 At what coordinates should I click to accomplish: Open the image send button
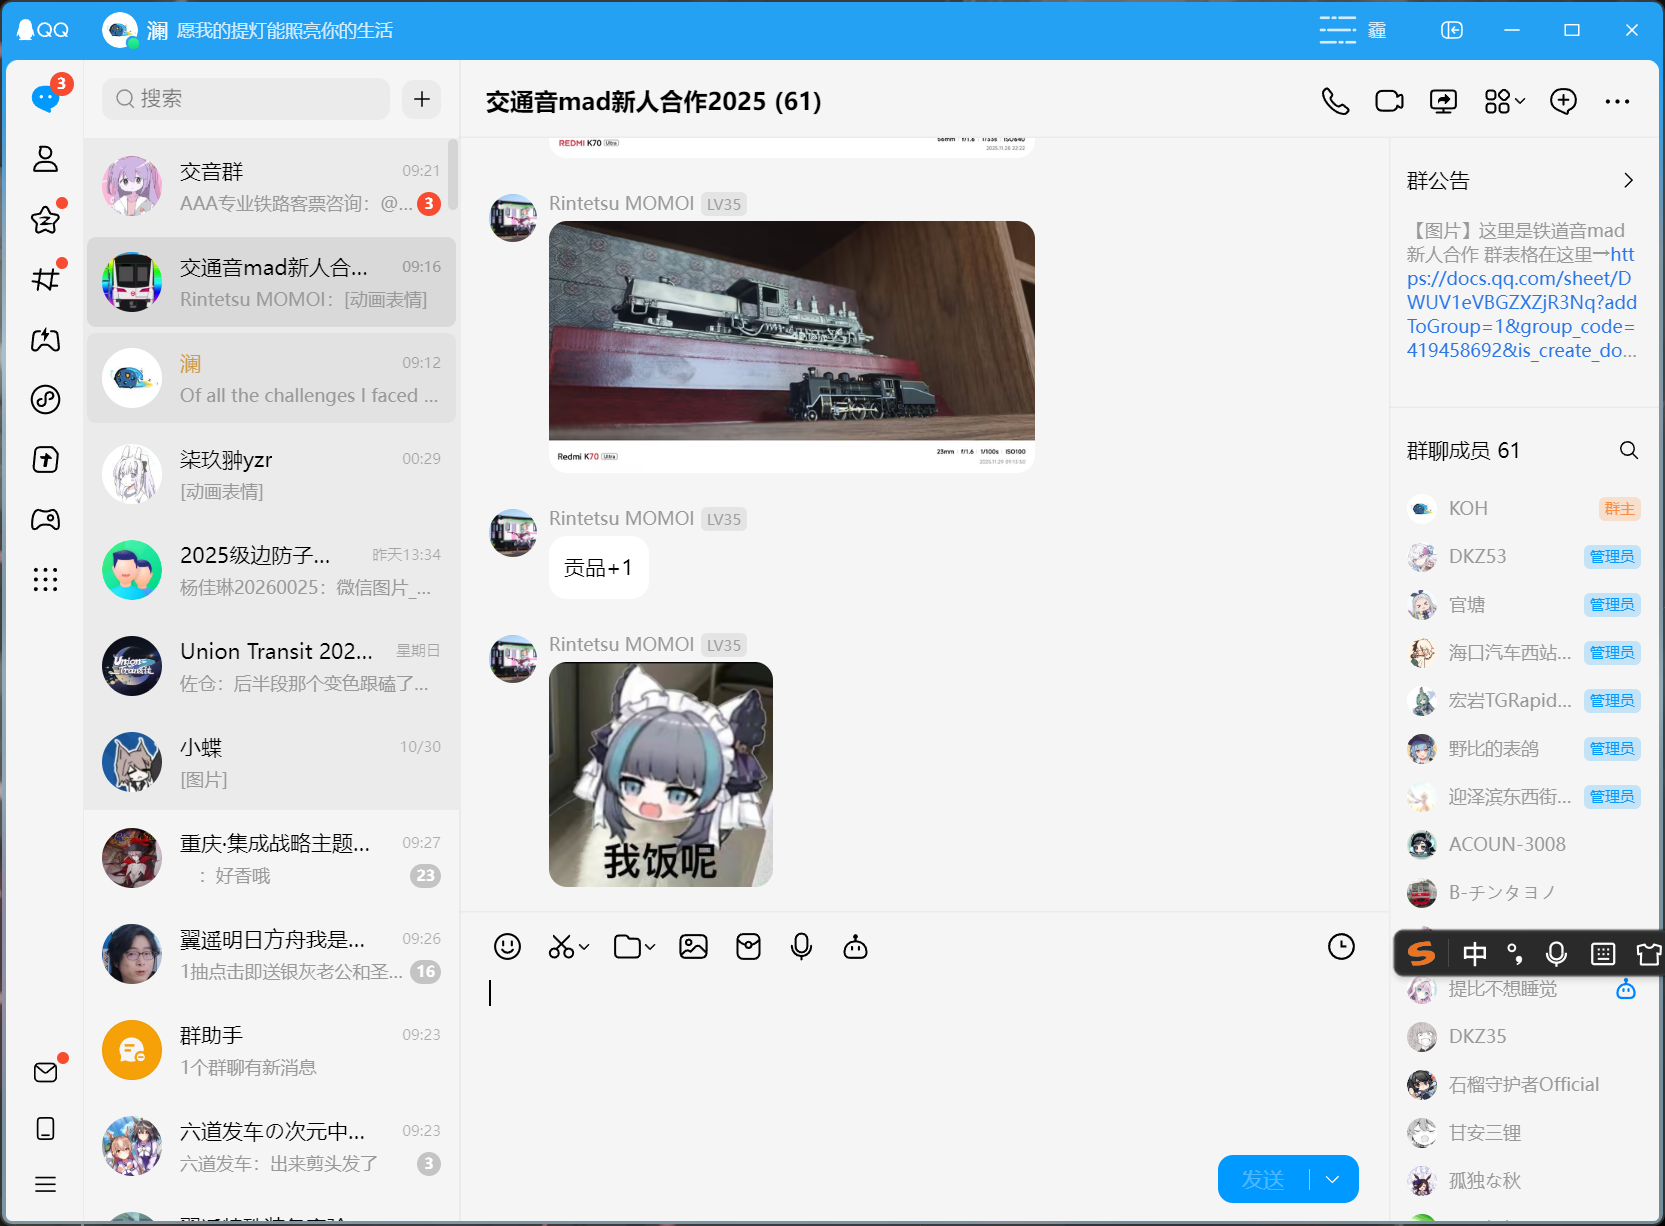693,946
